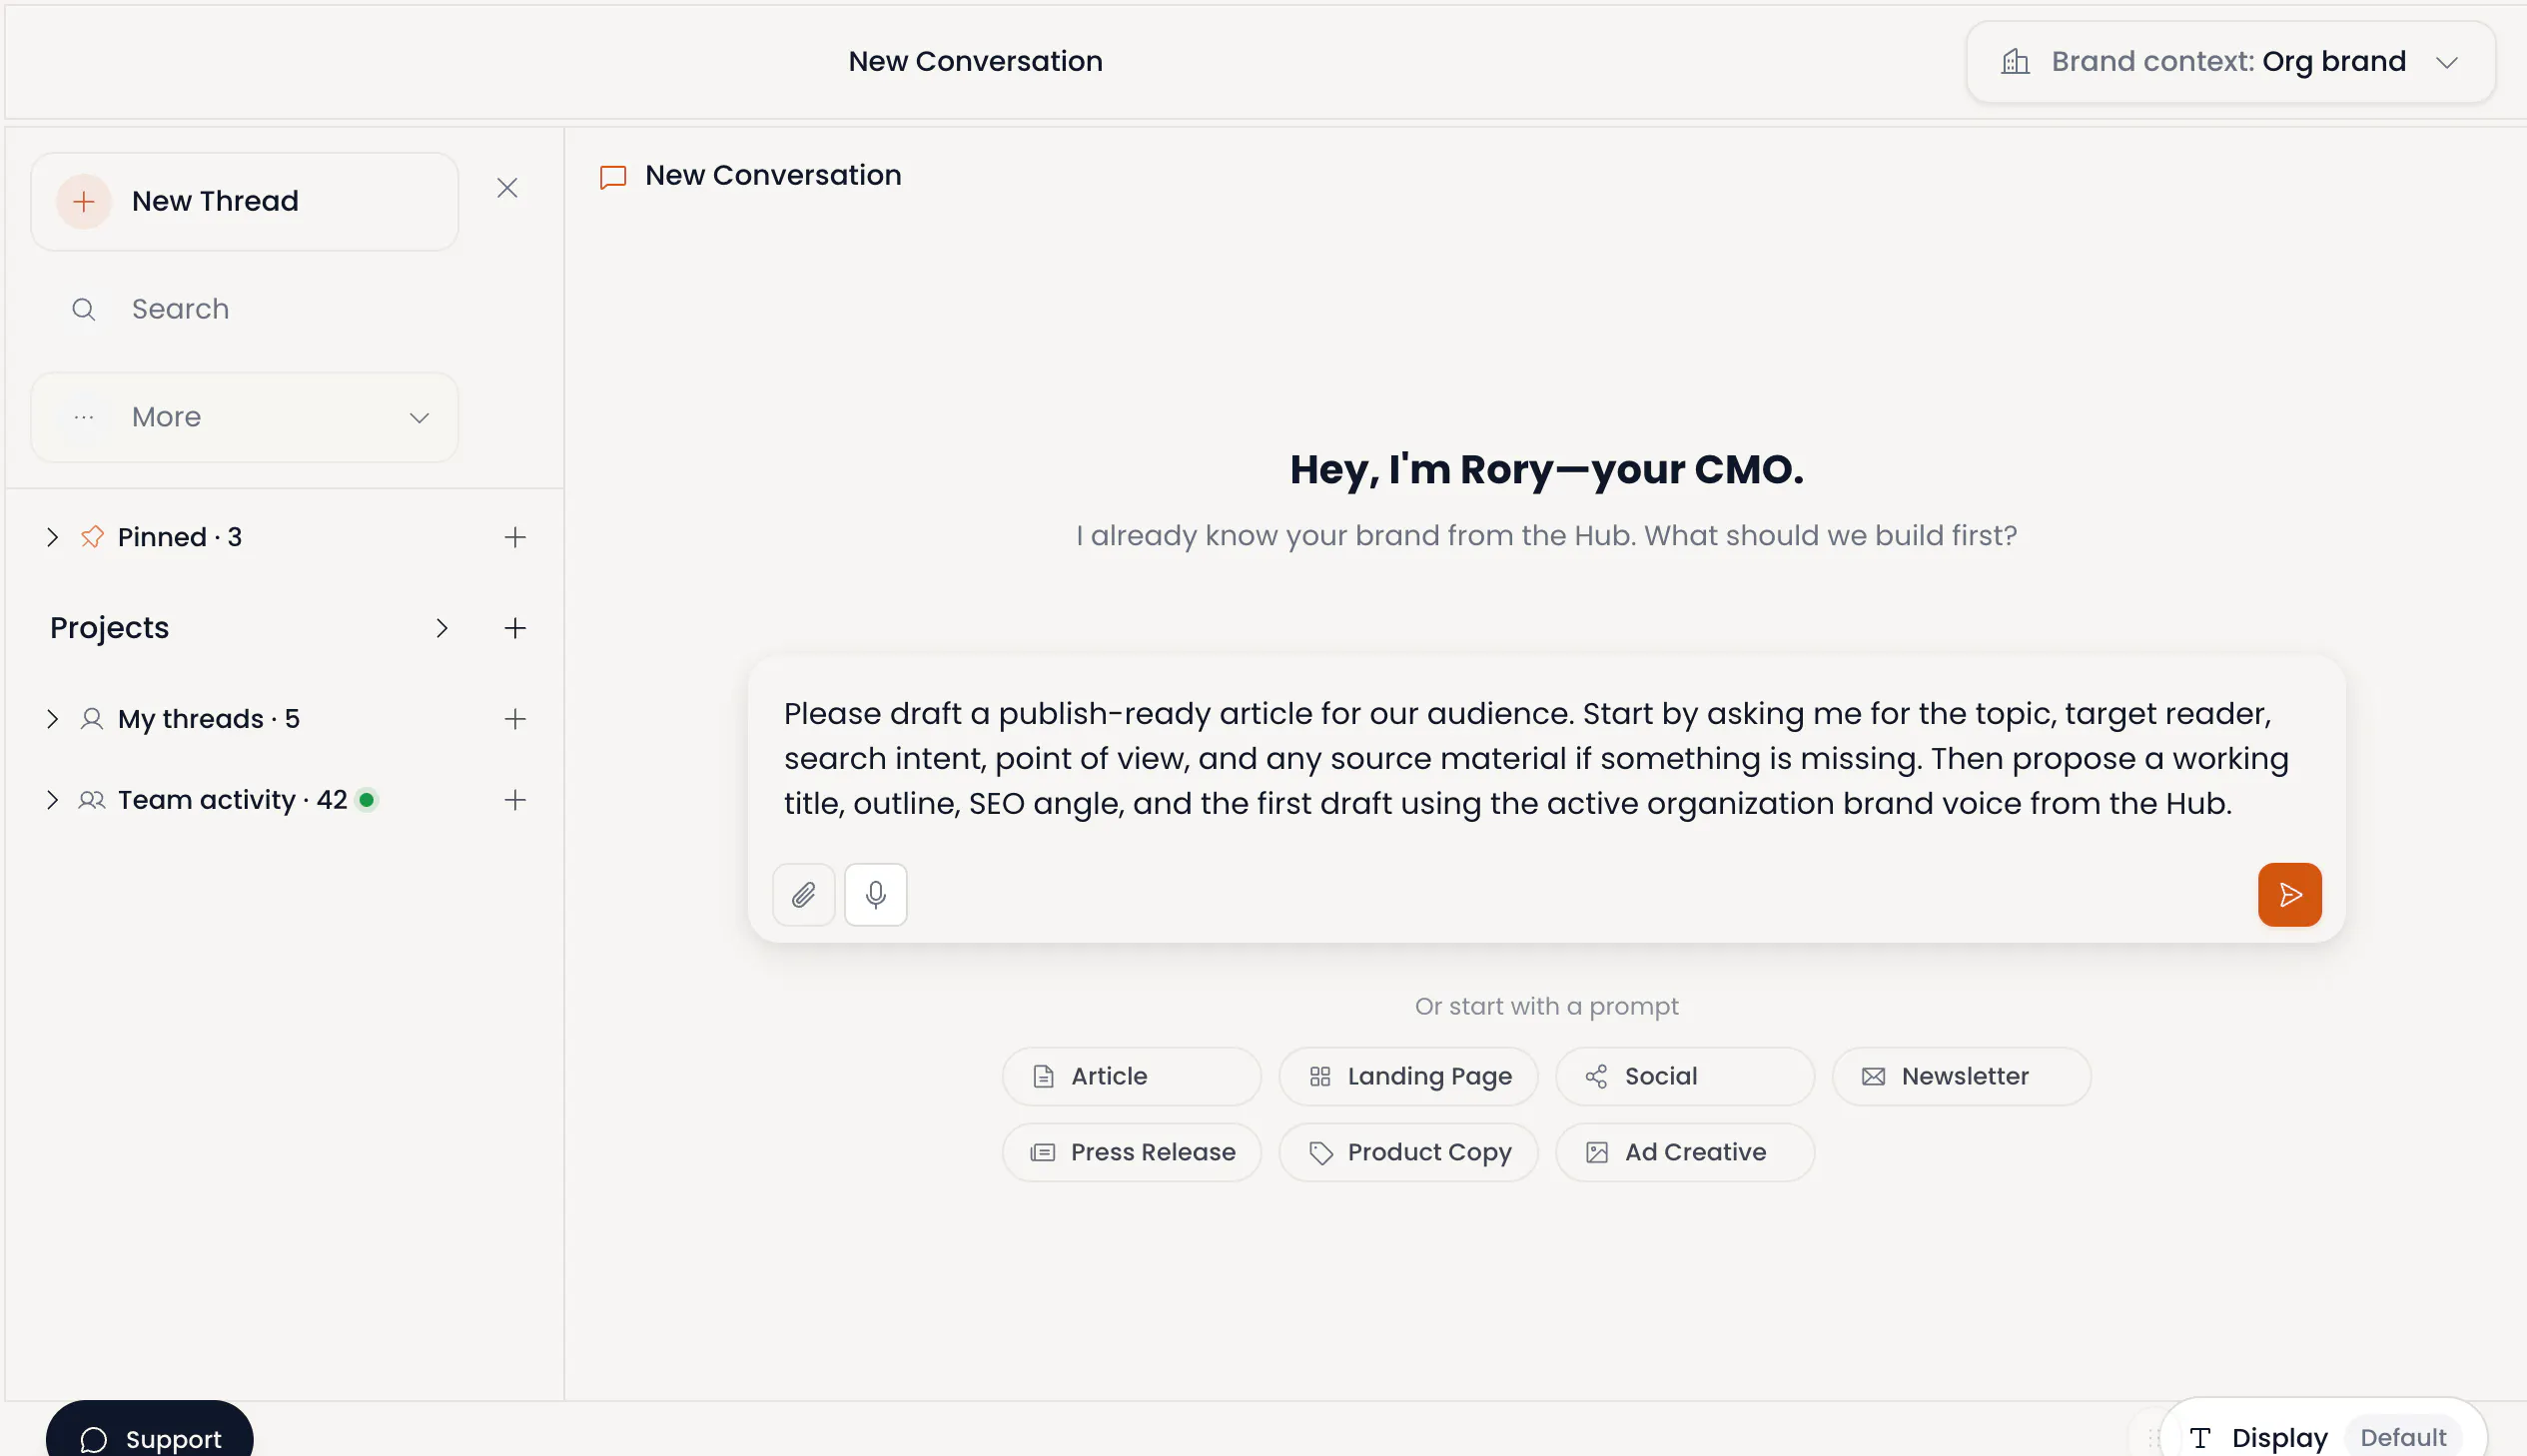
Task: Close the sidebar panel
Action: pyautogui.click(x=507, y=188)
